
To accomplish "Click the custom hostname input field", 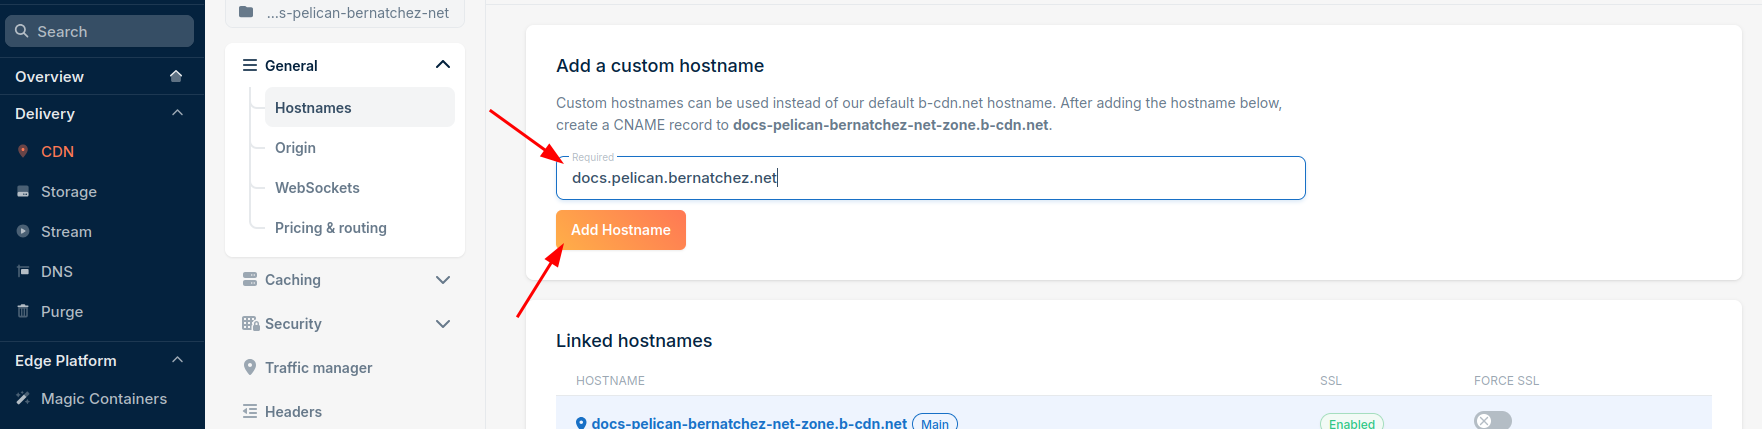I will 931,178.
